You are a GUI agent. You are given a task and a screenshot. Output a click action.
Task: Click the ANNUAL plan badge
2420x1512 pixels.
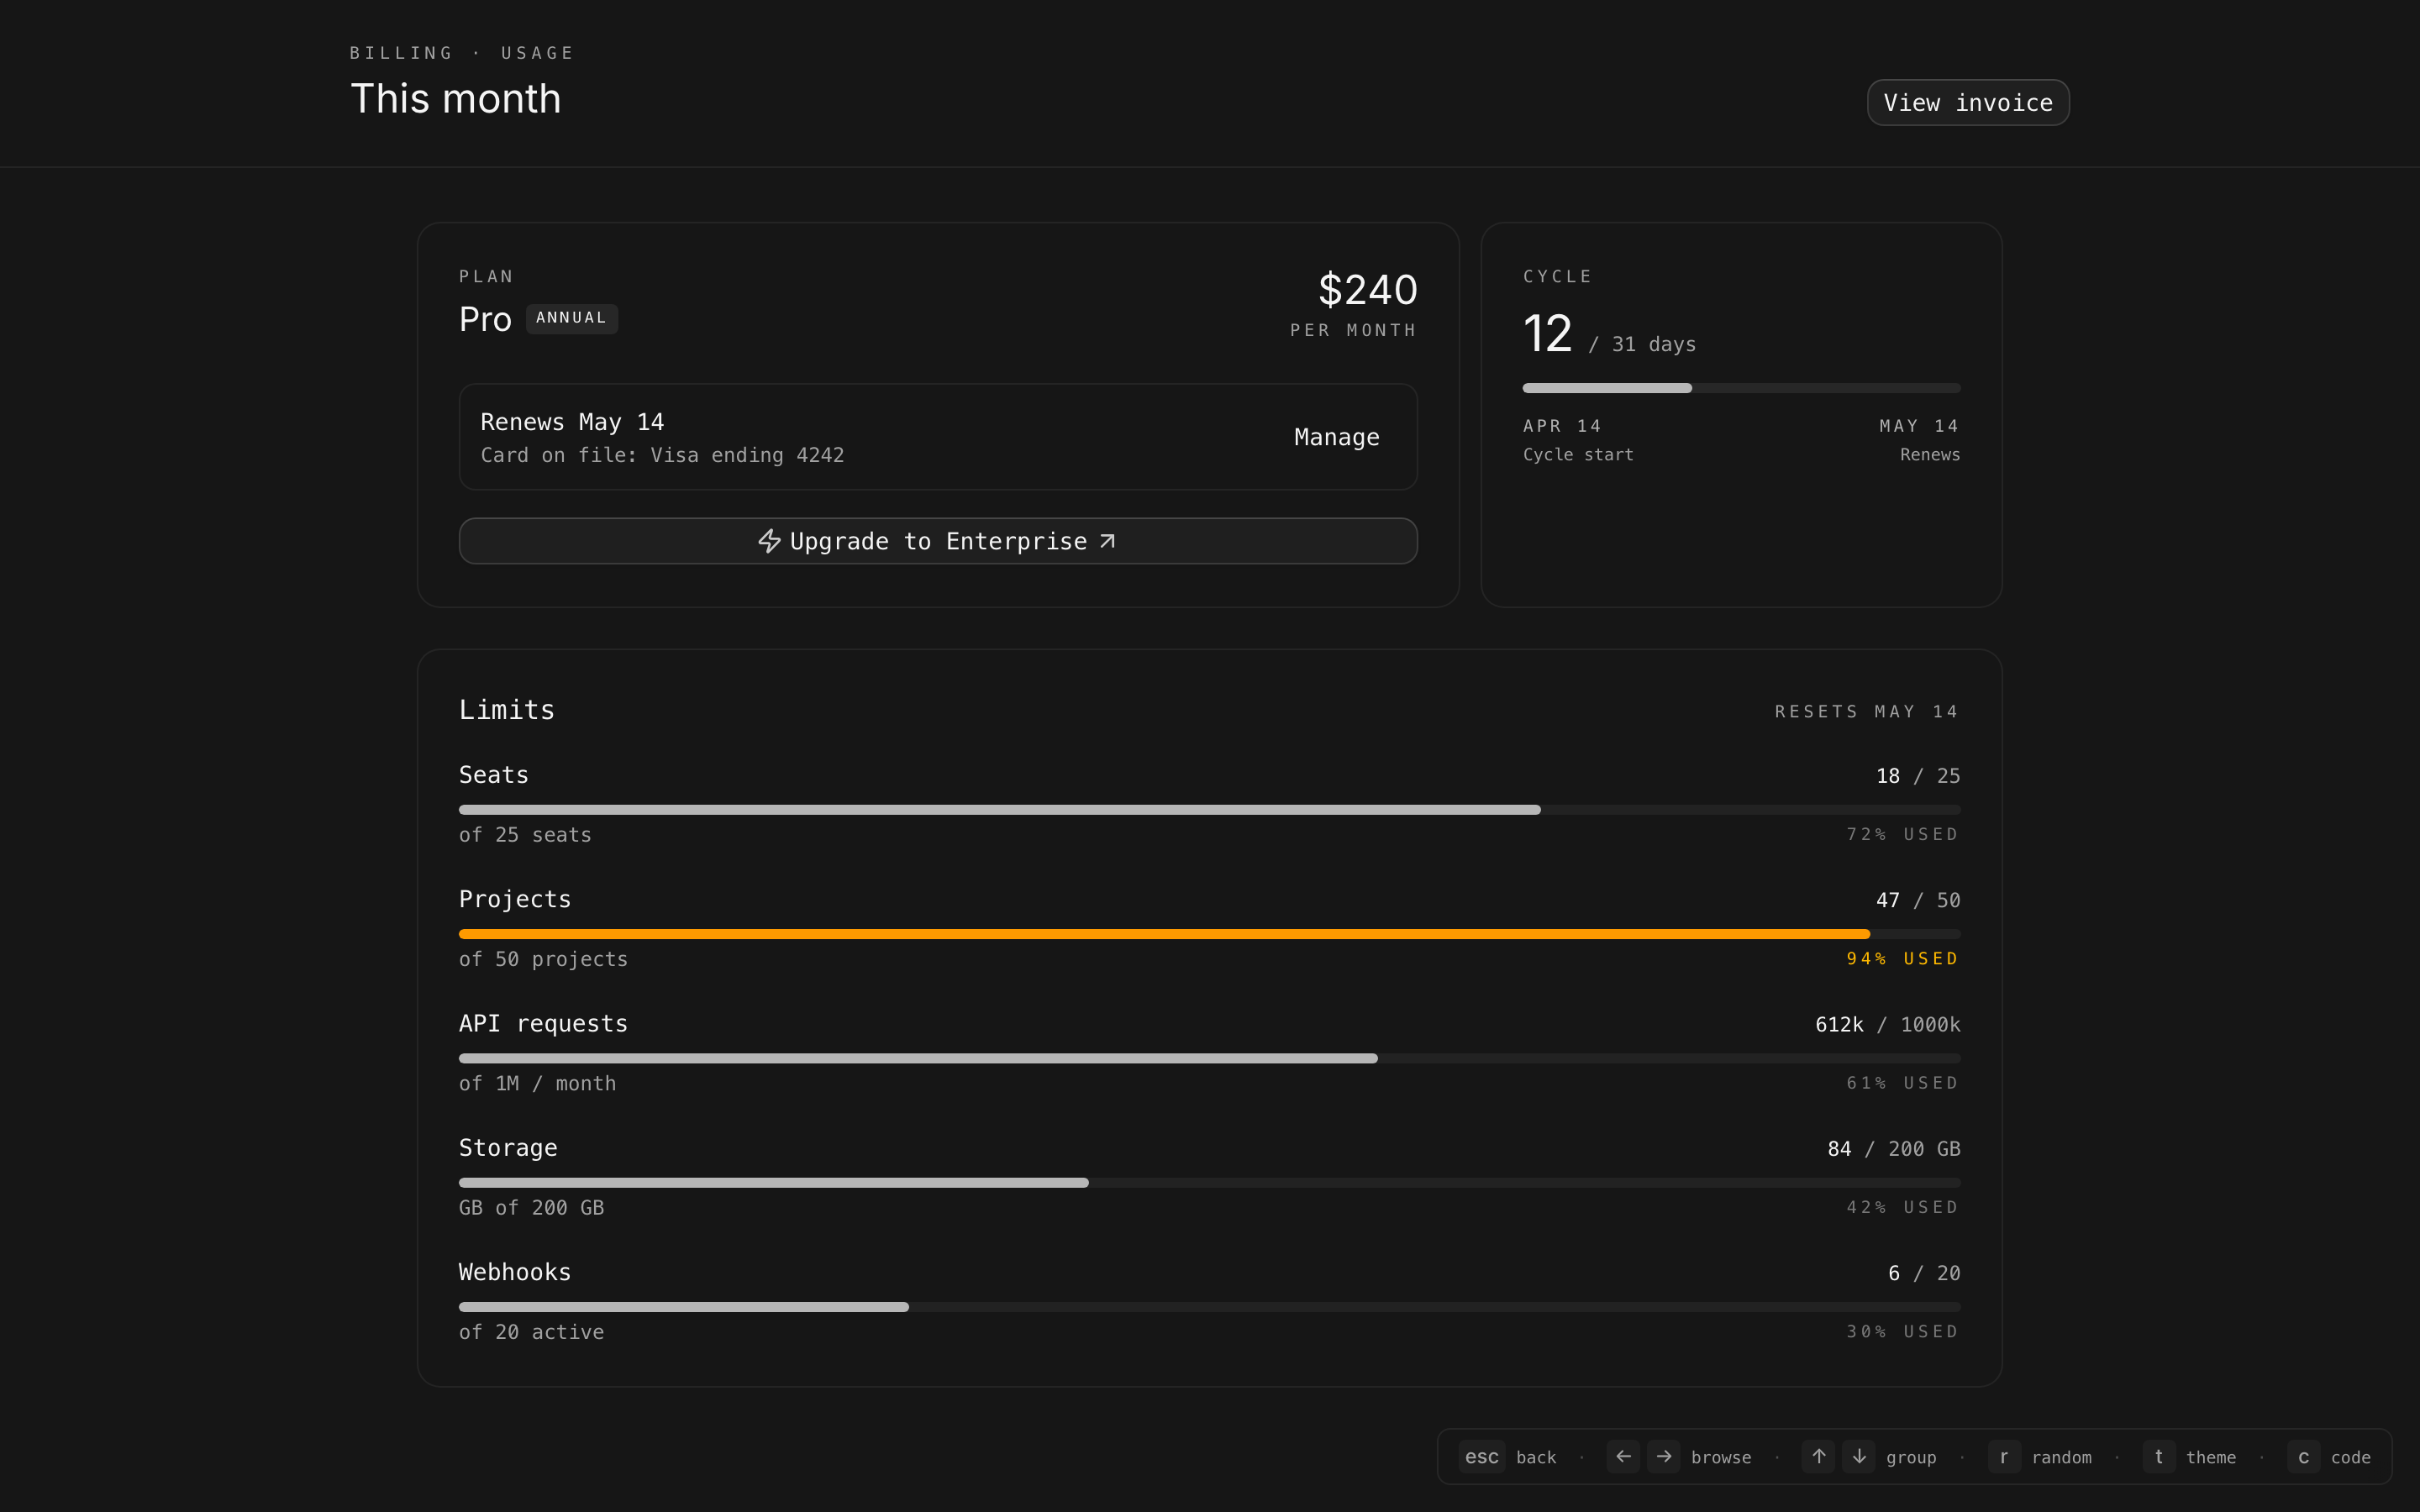pos(571,318)
